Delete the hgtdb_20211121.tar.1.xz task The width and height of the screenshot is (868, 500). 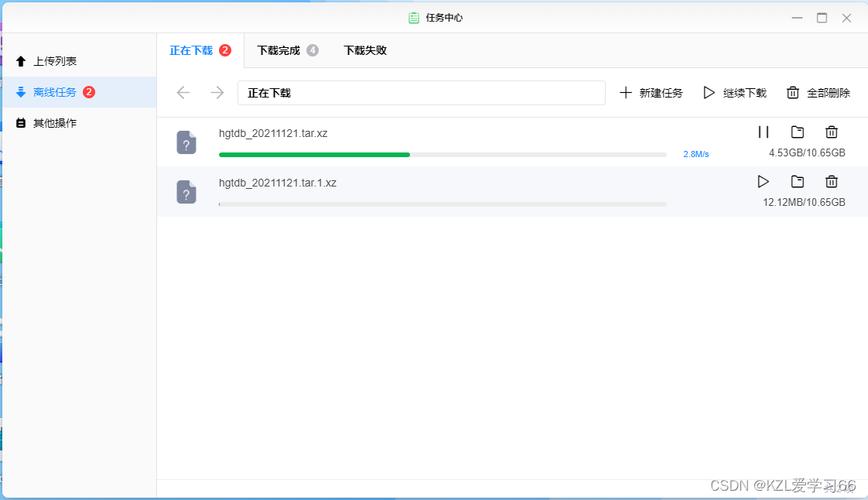pos(831,181)
